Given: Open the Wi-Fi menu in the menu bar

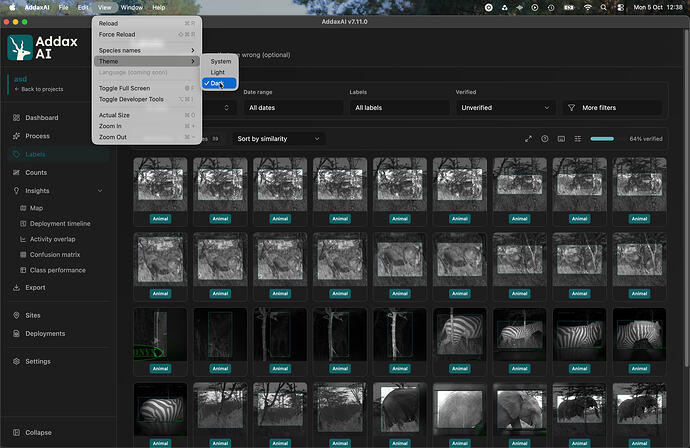Looking at the screenshot, I should pyautogui.click(x=587, y=7).
